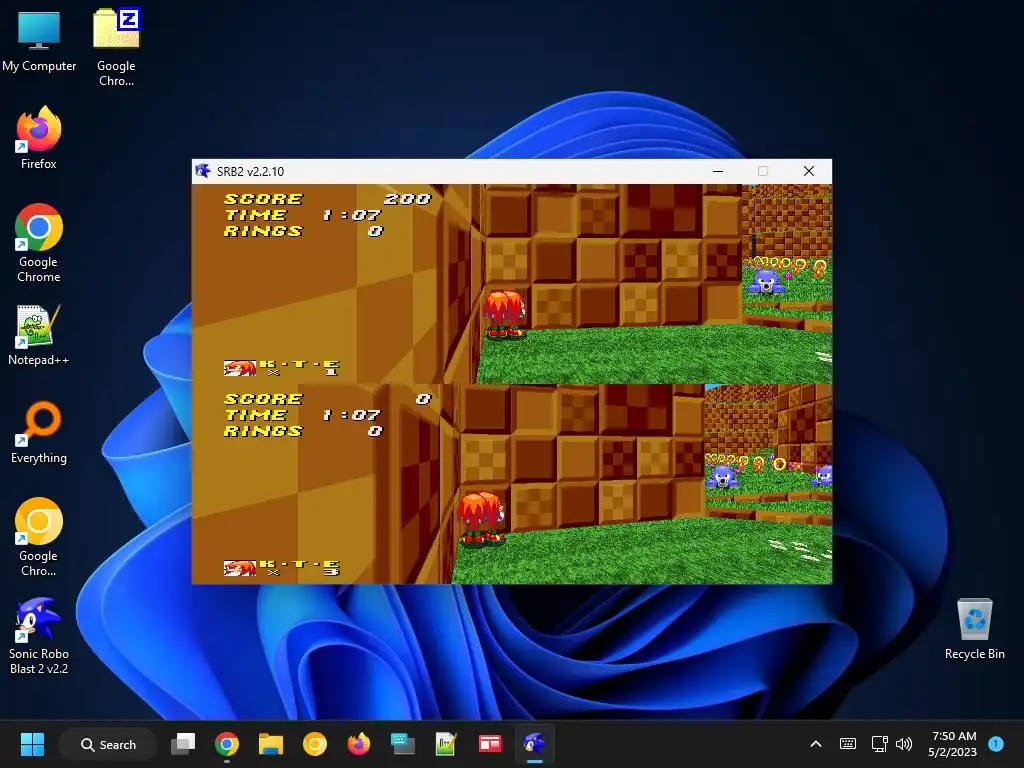Open File Explorer from the taskbar
1024x768 pixels.
coord(270,744)
